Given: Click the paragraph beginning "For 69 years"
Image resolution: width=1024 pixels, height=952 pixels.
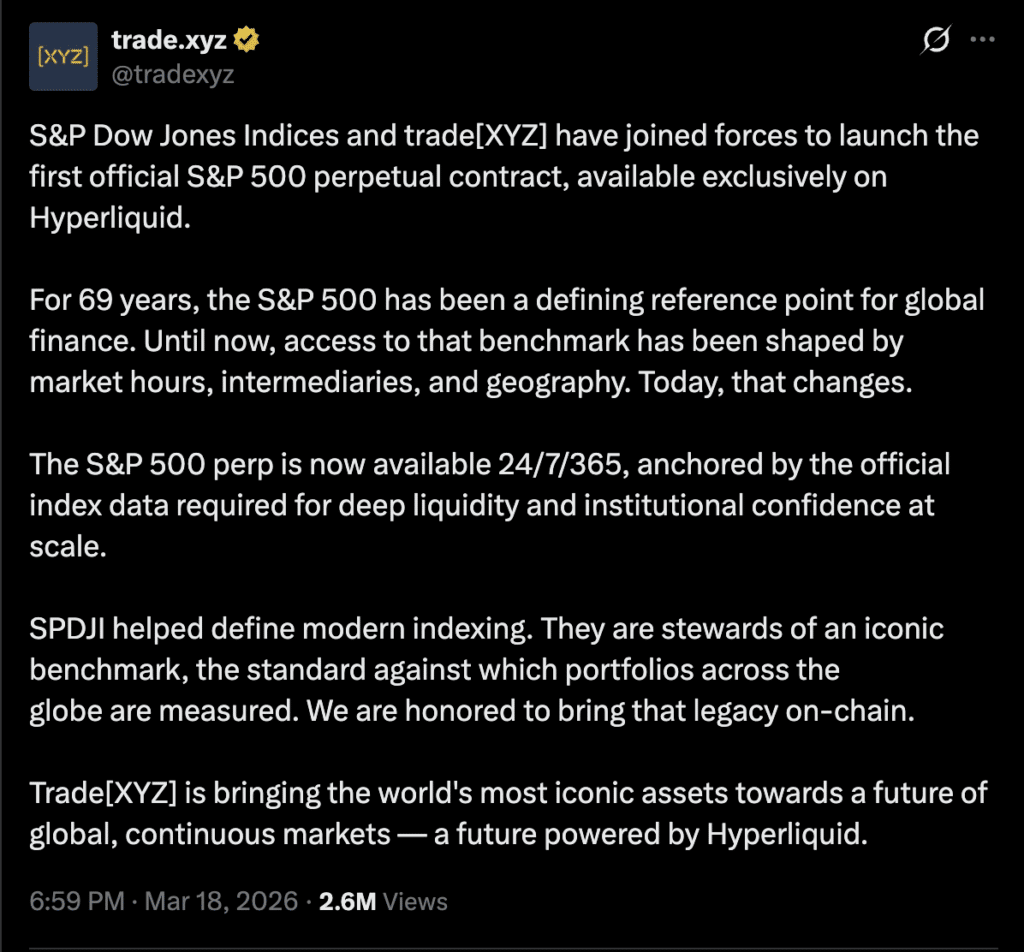Looking at the screenshot, I should (500, 341).
